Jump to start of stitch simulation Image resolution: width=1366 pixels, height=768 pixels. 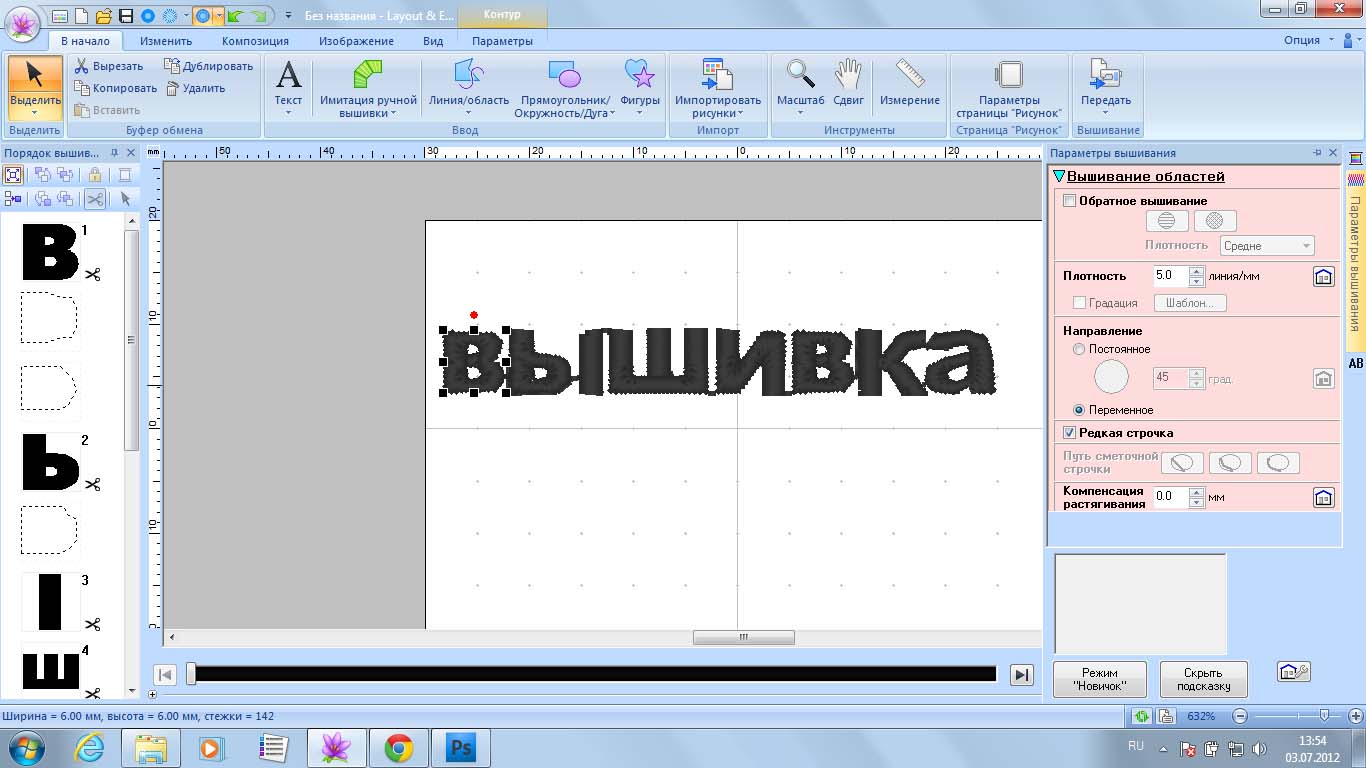pos(167,675)
